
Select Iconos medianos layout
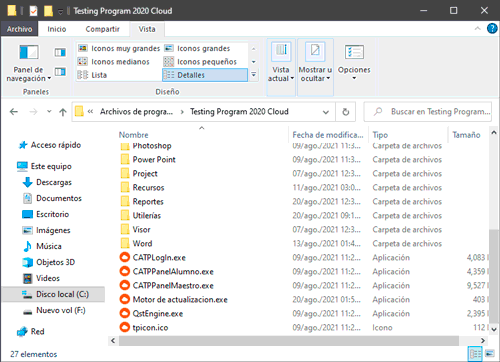click(114, 62)
